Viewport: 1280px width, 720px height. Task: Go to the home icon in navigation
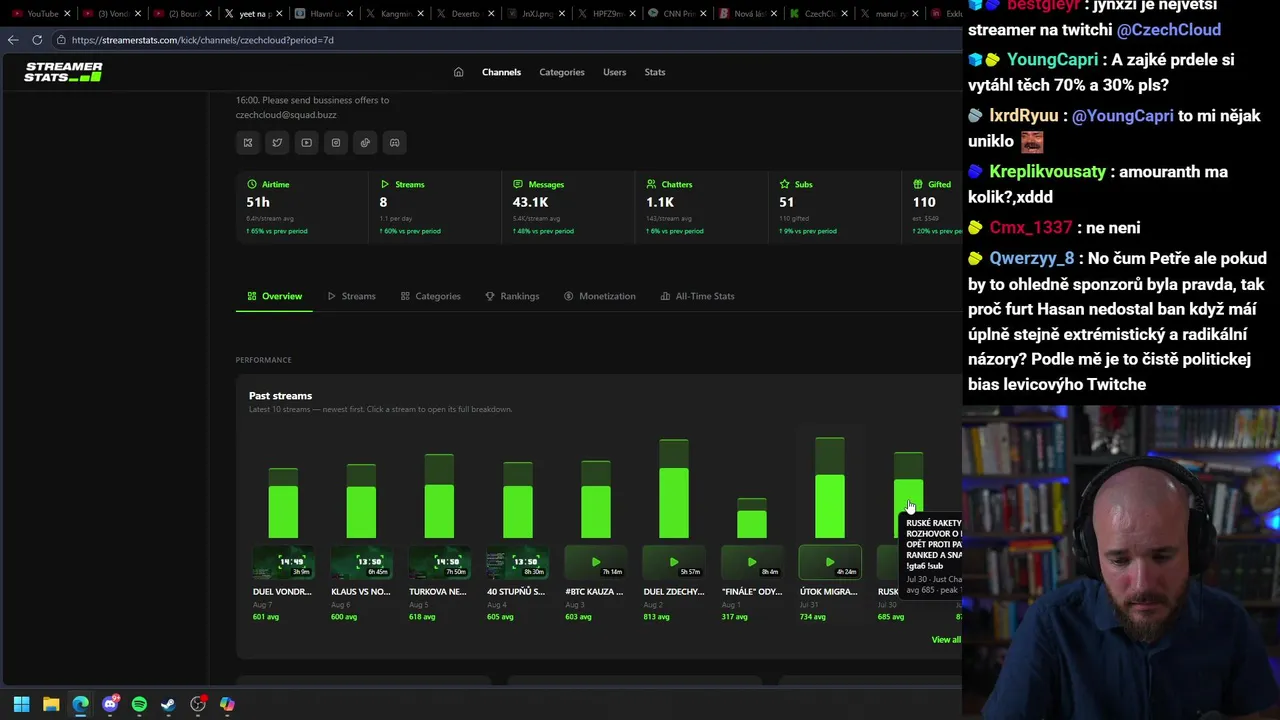click(x=458, y=72)
